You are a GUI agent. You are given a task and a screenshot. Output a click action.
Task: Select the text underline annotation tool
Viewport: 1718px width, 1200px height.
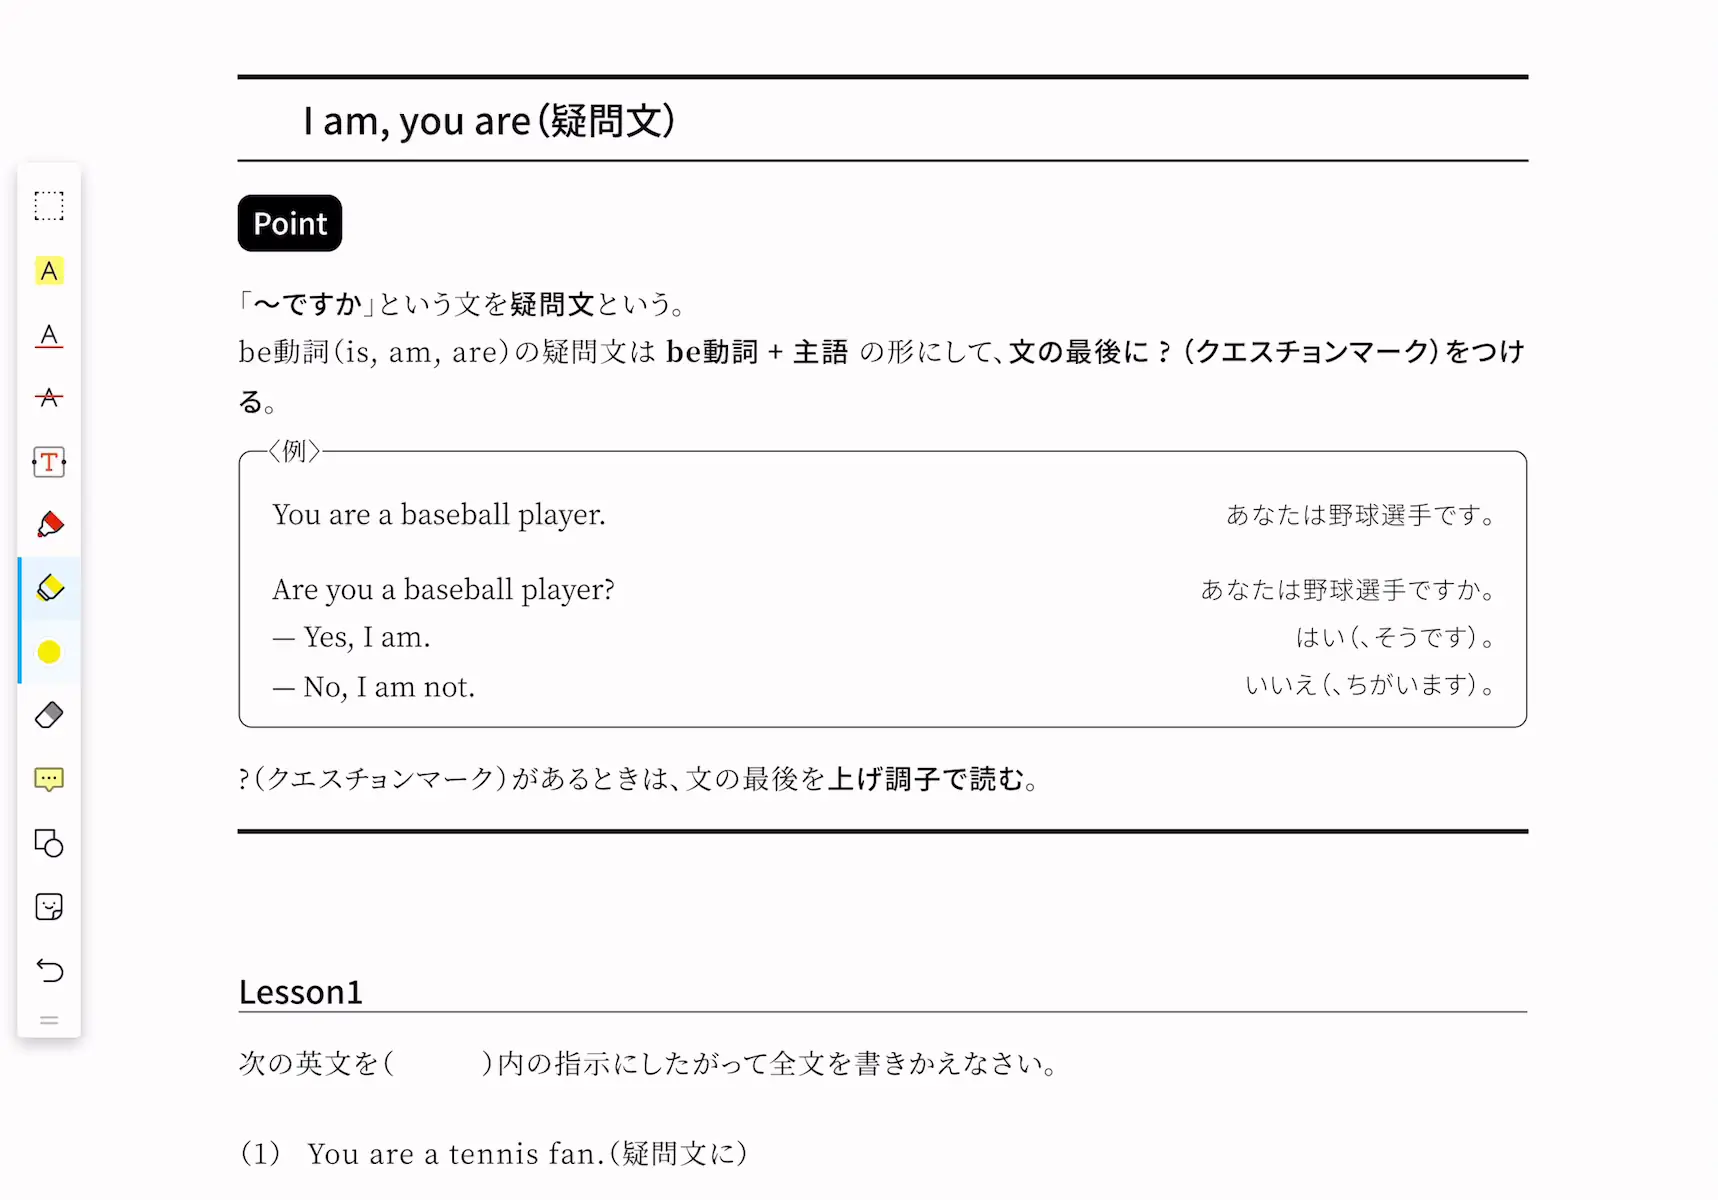(x=49, y=336)
